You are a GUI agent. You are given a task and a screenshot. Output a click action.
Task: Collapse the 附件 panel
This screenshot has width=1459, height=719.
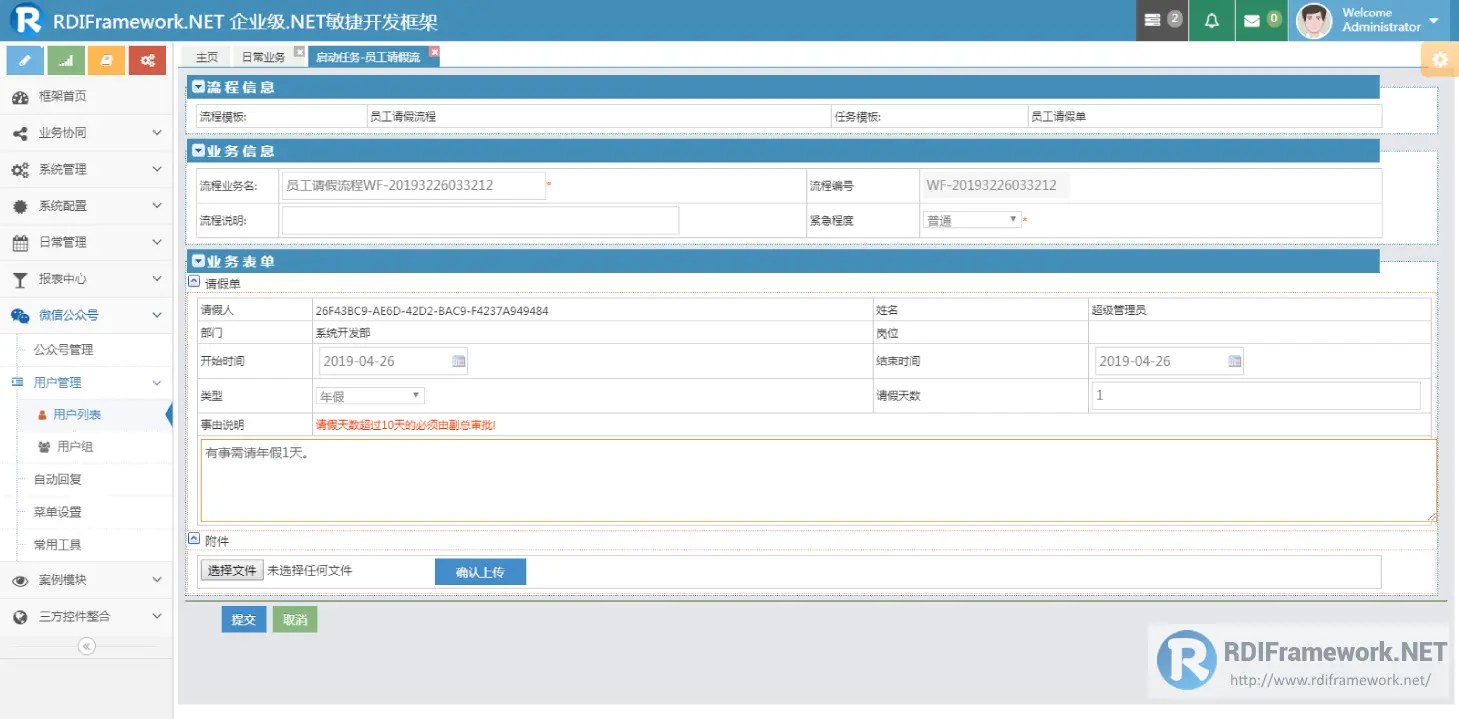click(x=194, y=538)
